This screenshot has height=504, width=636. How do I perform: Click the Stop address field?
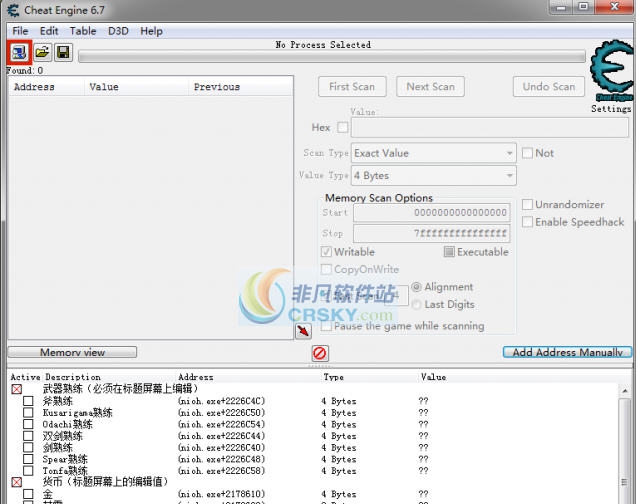click(432, 233)
